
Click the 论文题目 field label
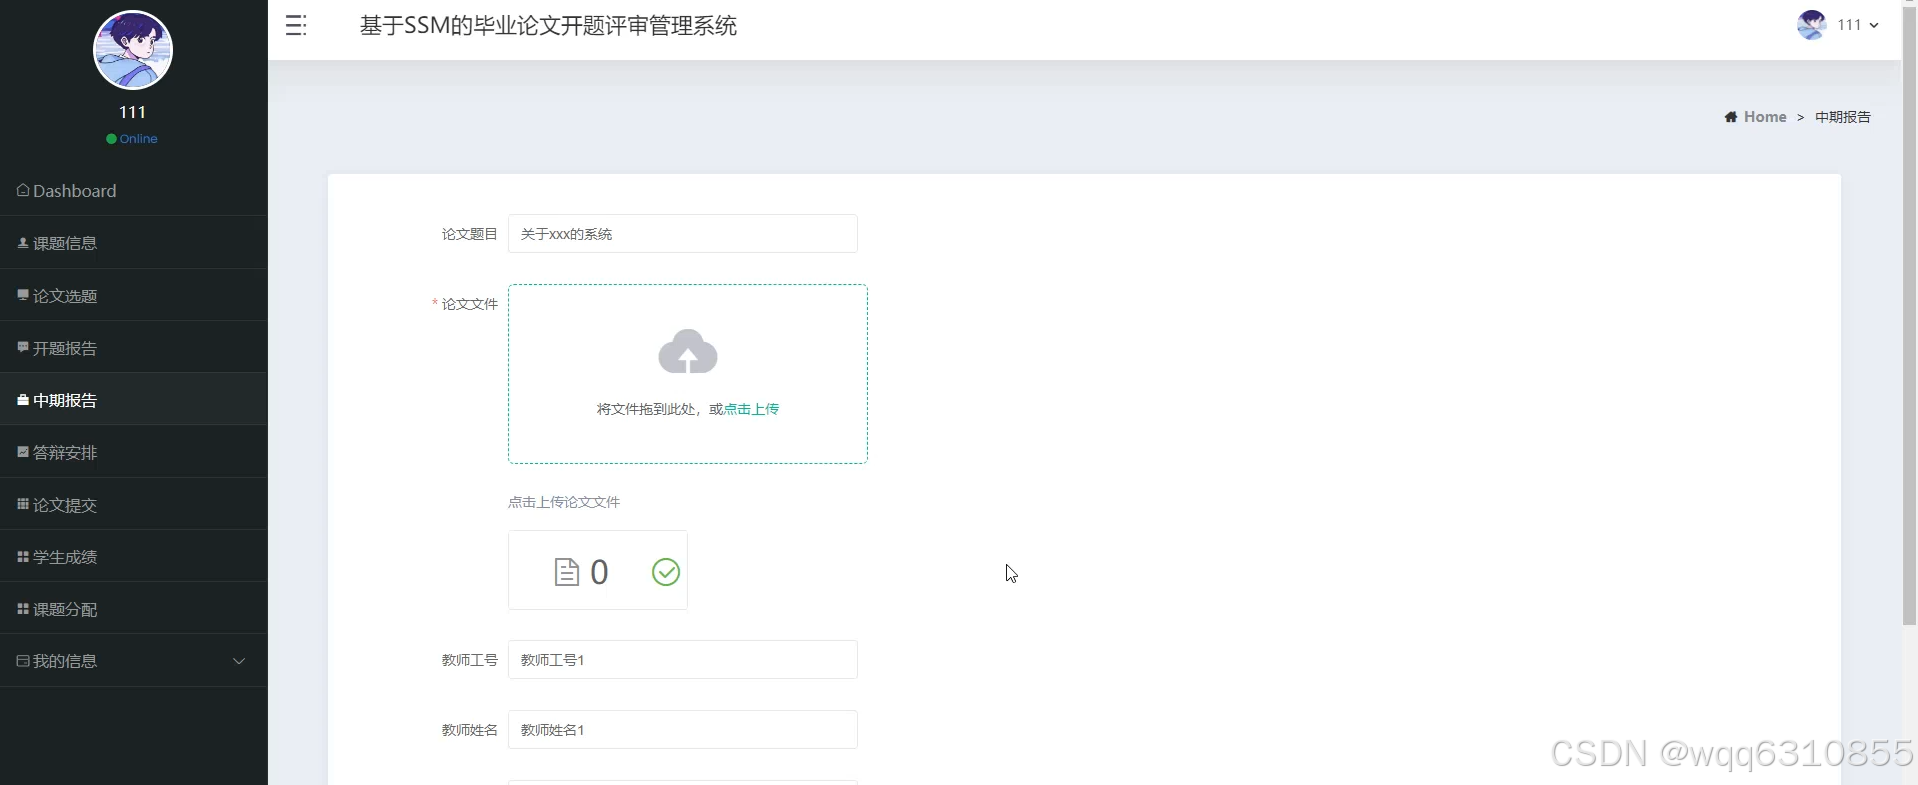pos(469,234)
